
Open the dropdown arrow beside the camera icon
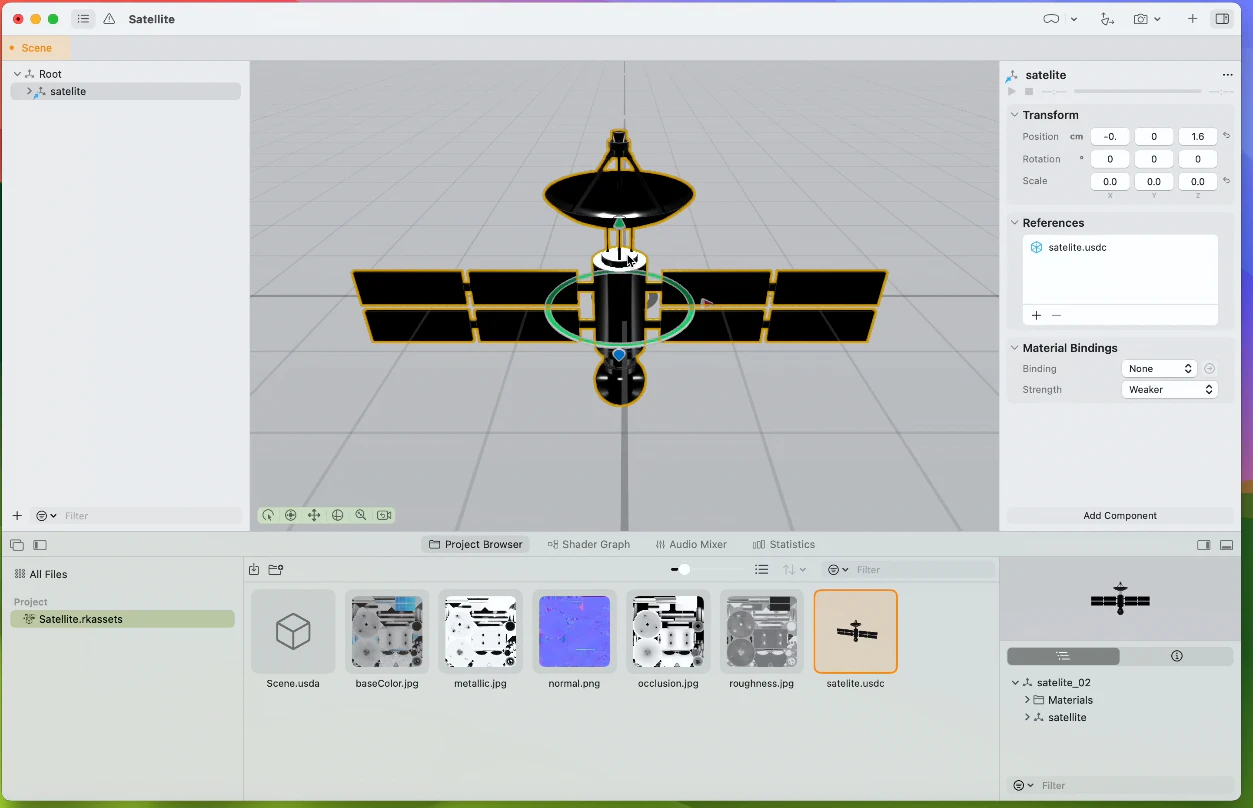(1158, 19)
